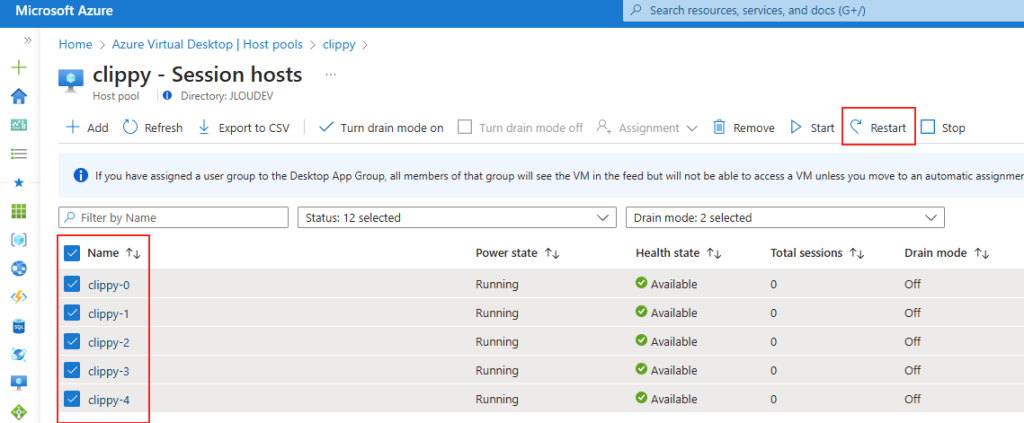Click the host pool icon beside the title
Viewport: 1024px width, 423px height.
point(71,80)
